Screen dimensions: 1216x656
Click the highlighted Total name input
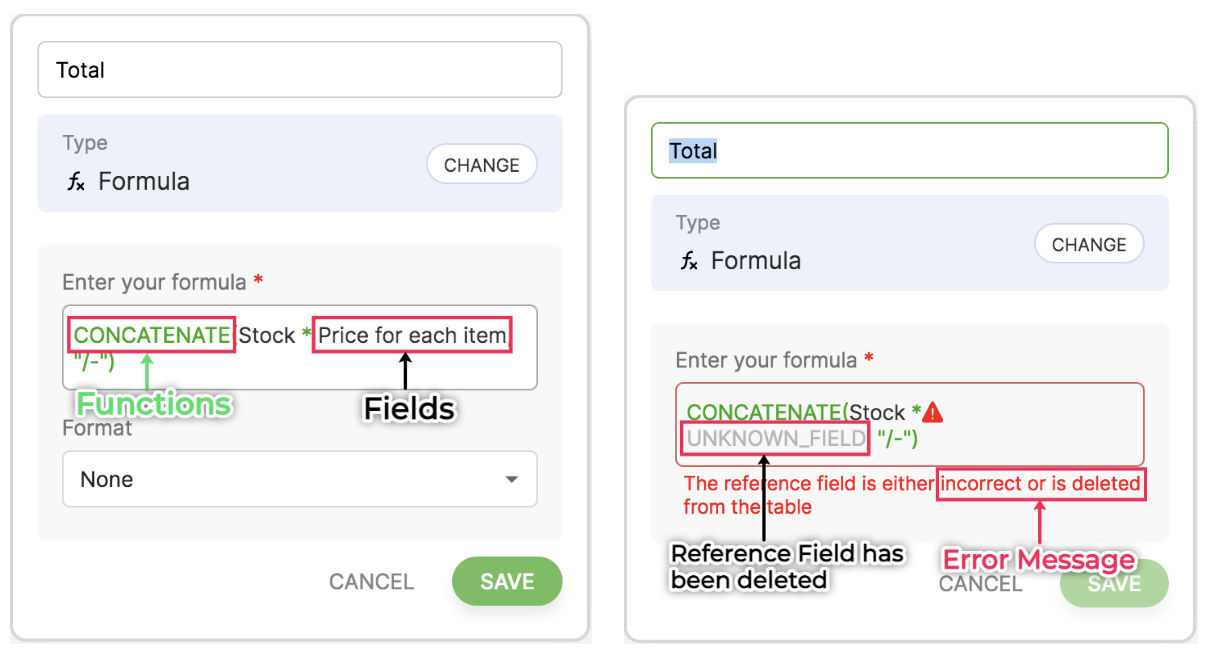pyautogui.click(x=908, y=151)
